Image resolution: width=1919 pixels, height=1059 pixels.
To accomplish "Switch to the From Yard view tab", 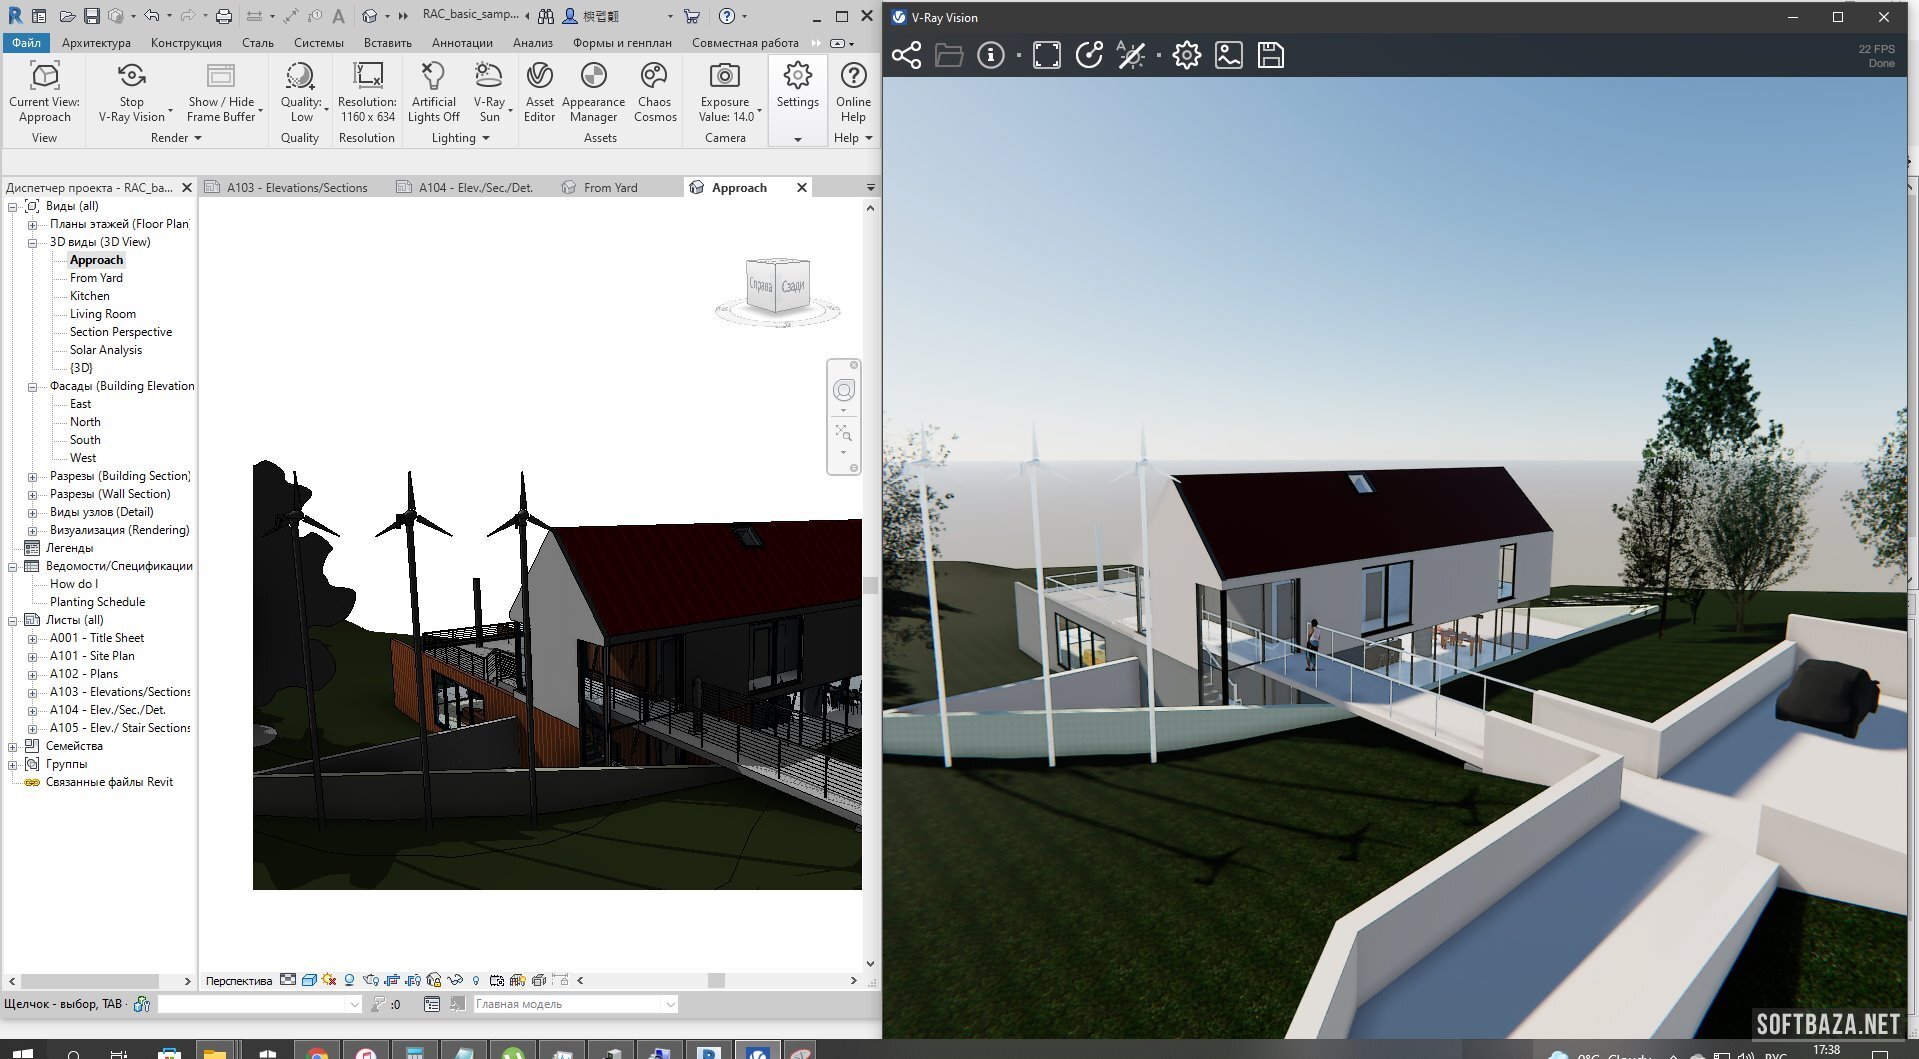I will pyautogui.click(x=610, y=188).
